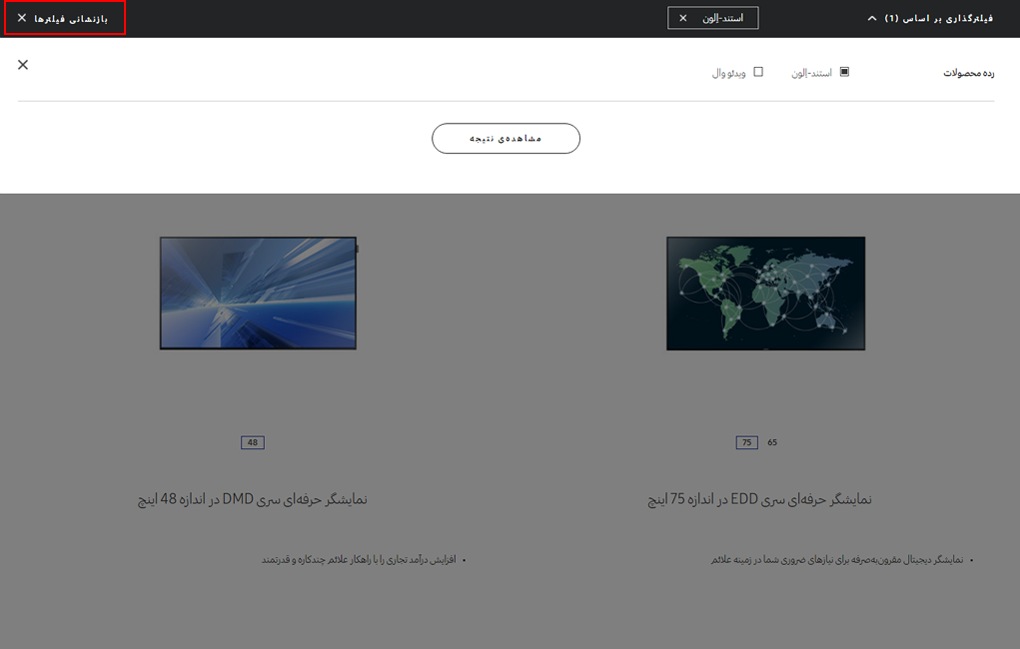Image resolution: width=1020 pixels, height=649 pixels.
Task: Click the بازنشانی فیلترها reset text
Action: pyautogui.click(x=71, y=19)
